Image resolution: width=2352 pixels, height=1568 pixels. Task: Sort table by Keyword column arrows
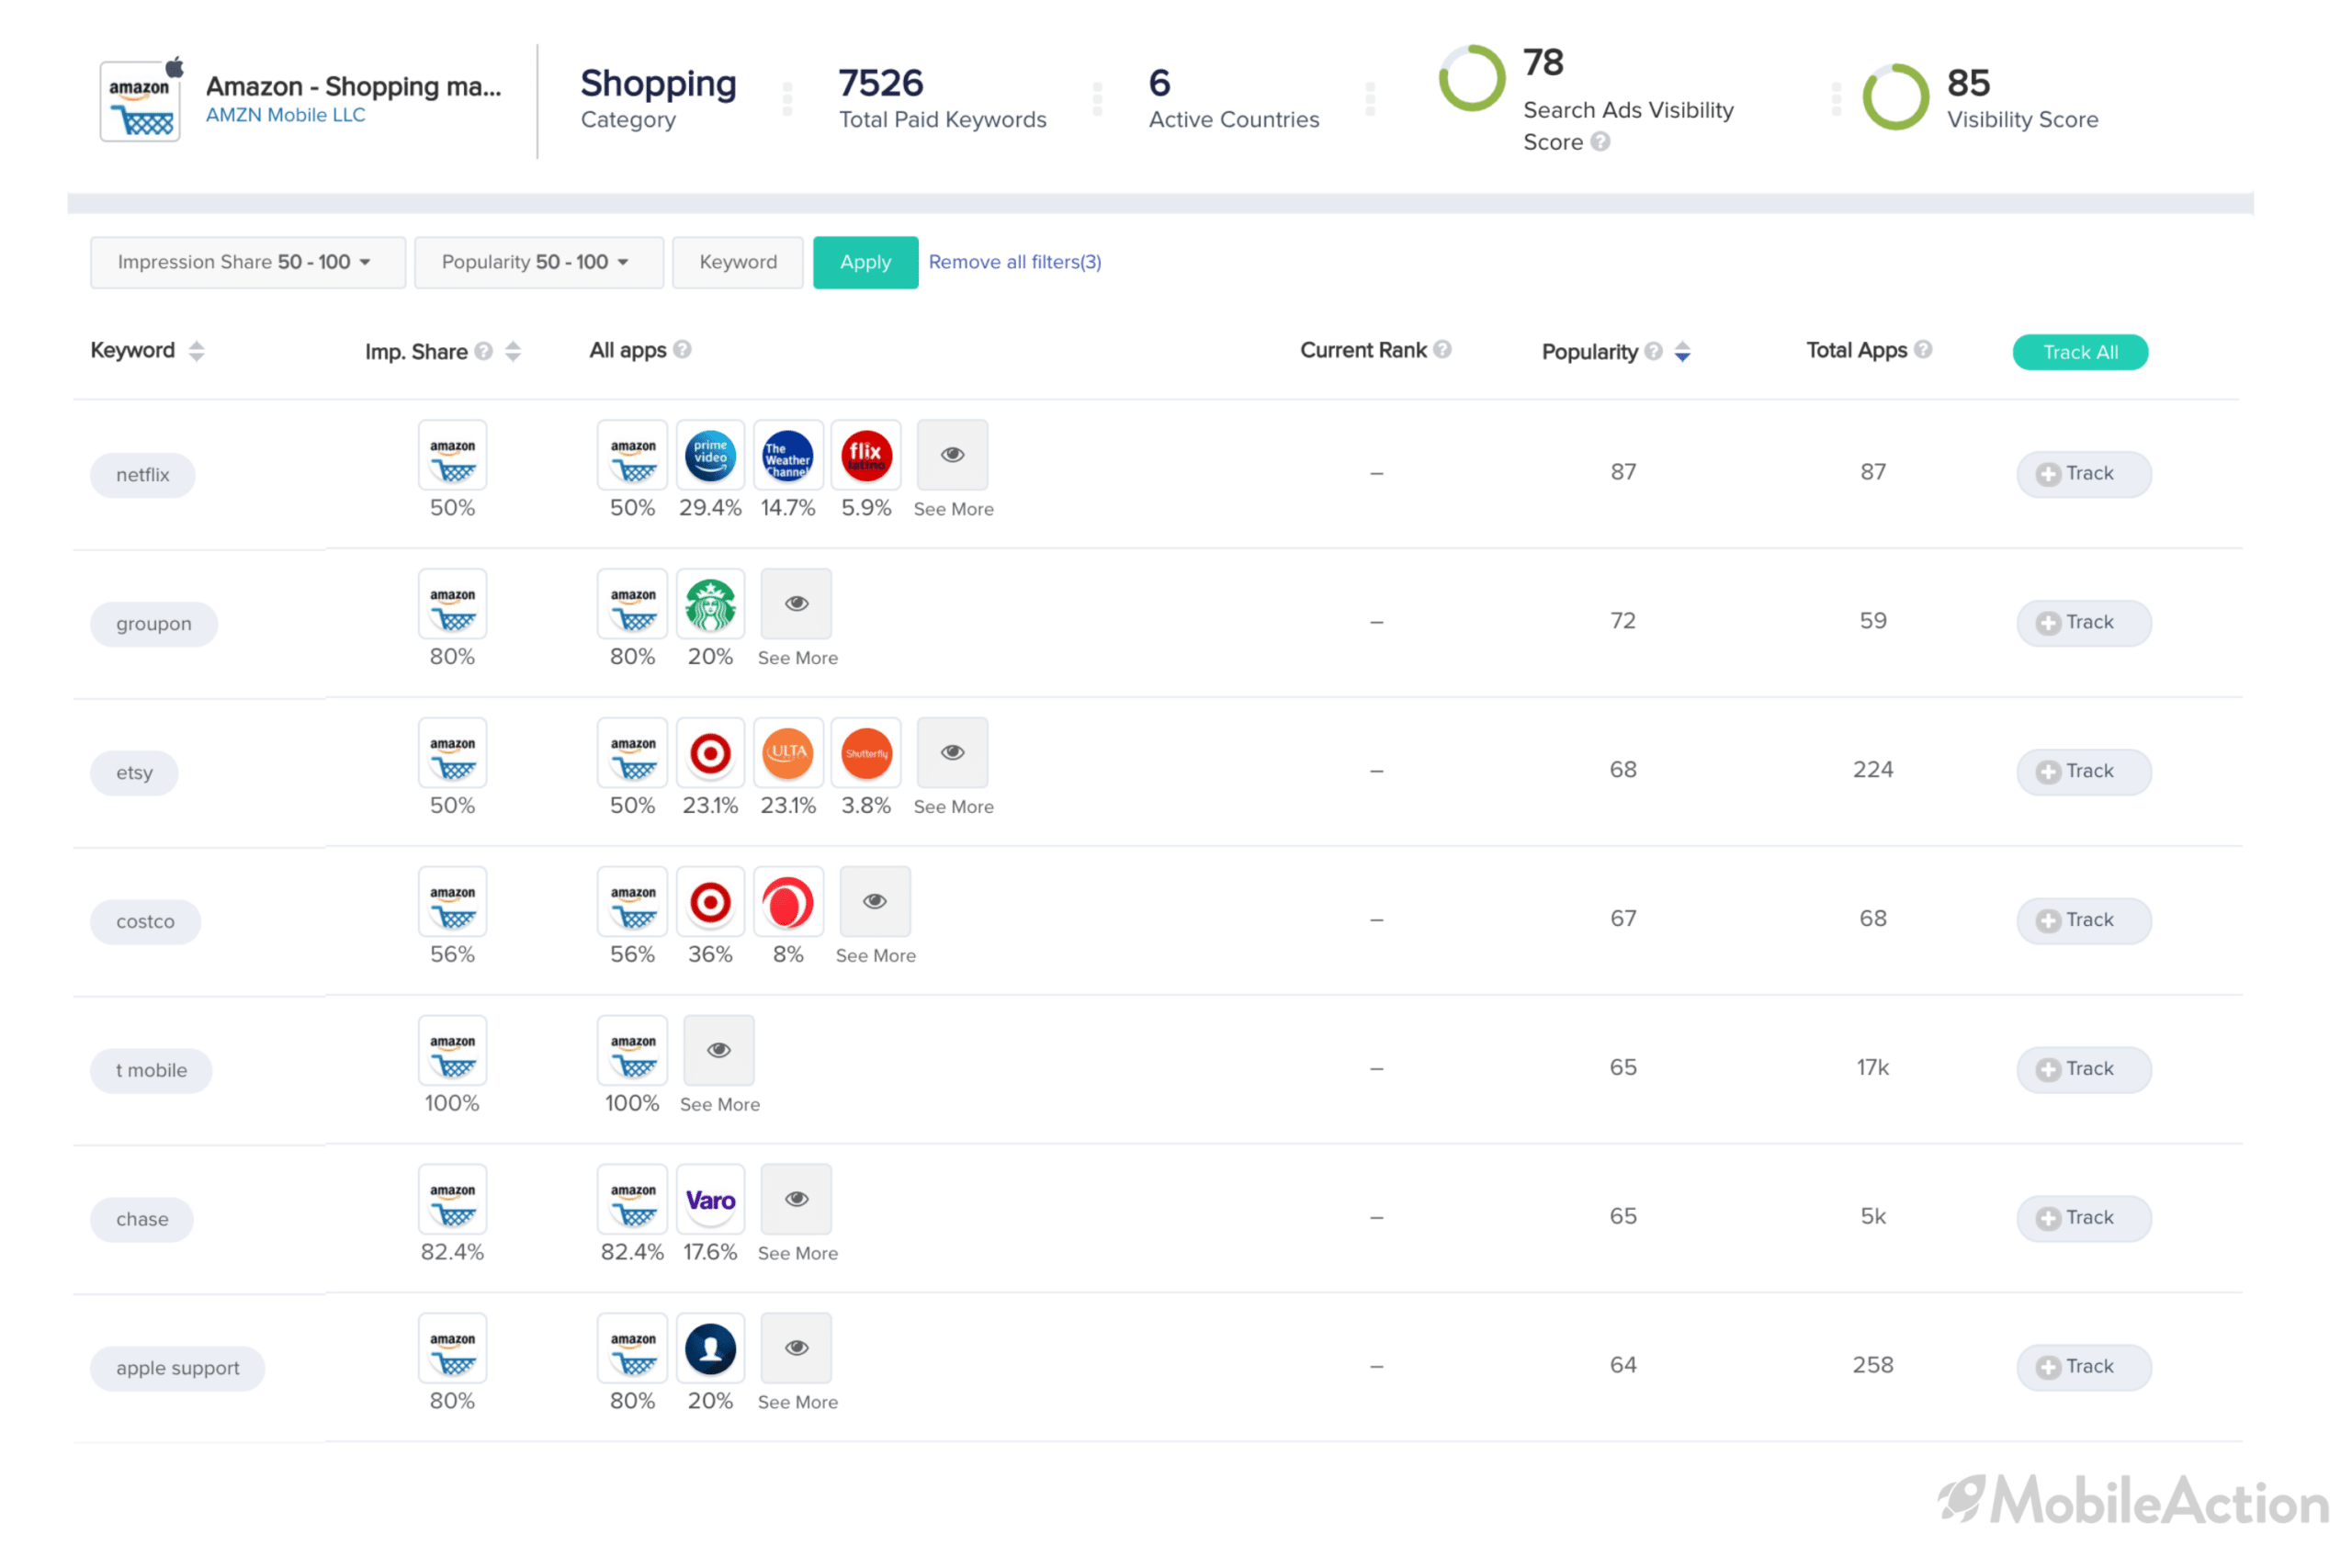click(x=197, y=351)
